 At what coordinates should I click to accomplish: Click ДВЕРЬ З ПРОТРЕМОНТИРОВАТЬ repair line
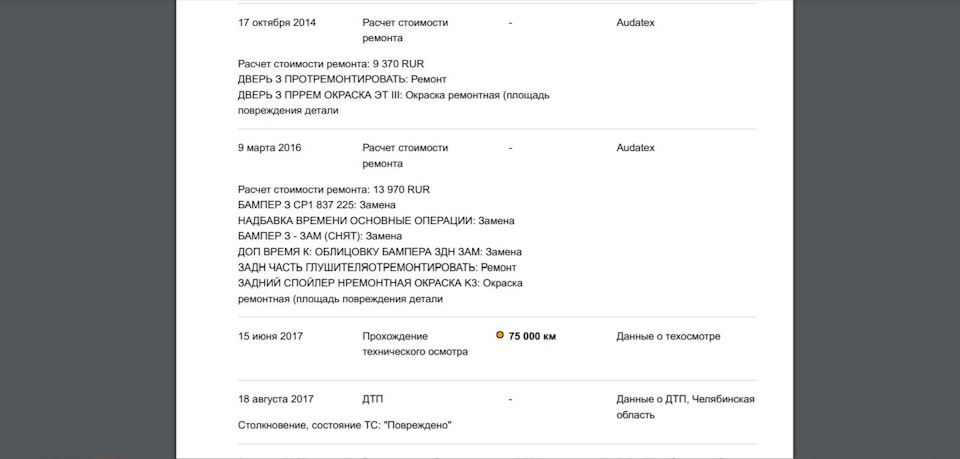[x=342, y=79]
